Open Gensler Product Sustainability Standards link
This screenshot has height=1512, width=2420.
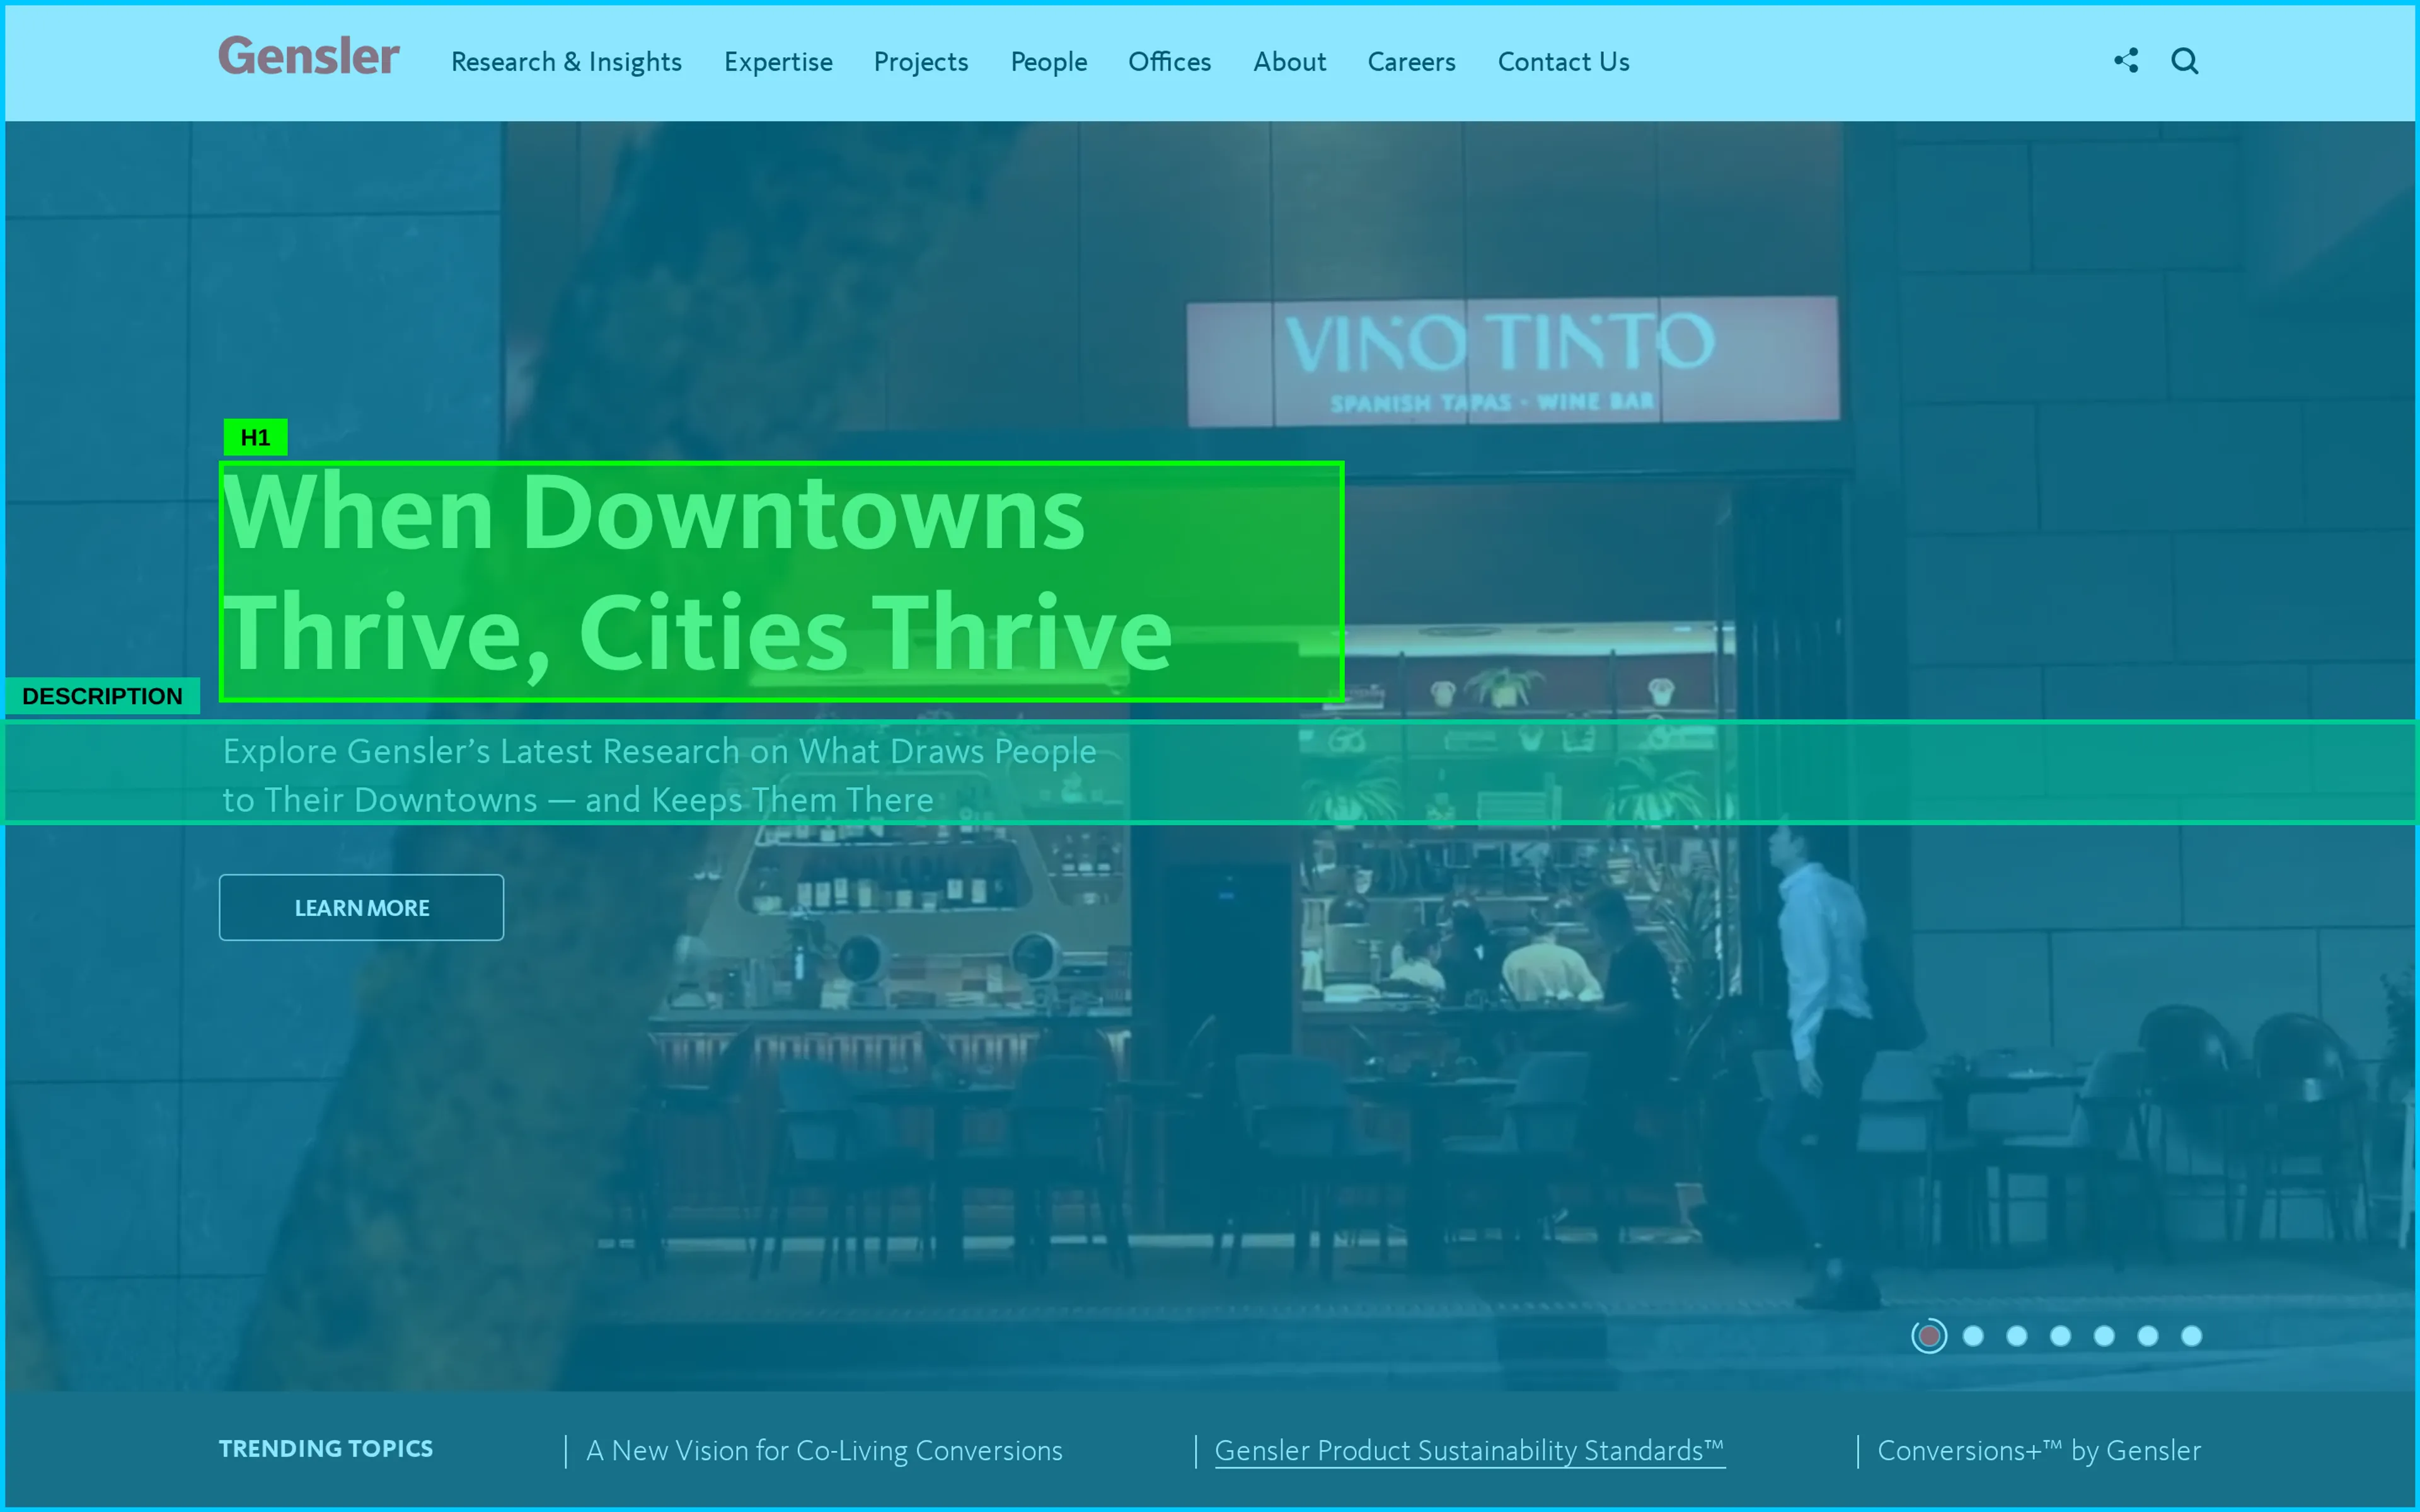click(x=1469, y=1450)
